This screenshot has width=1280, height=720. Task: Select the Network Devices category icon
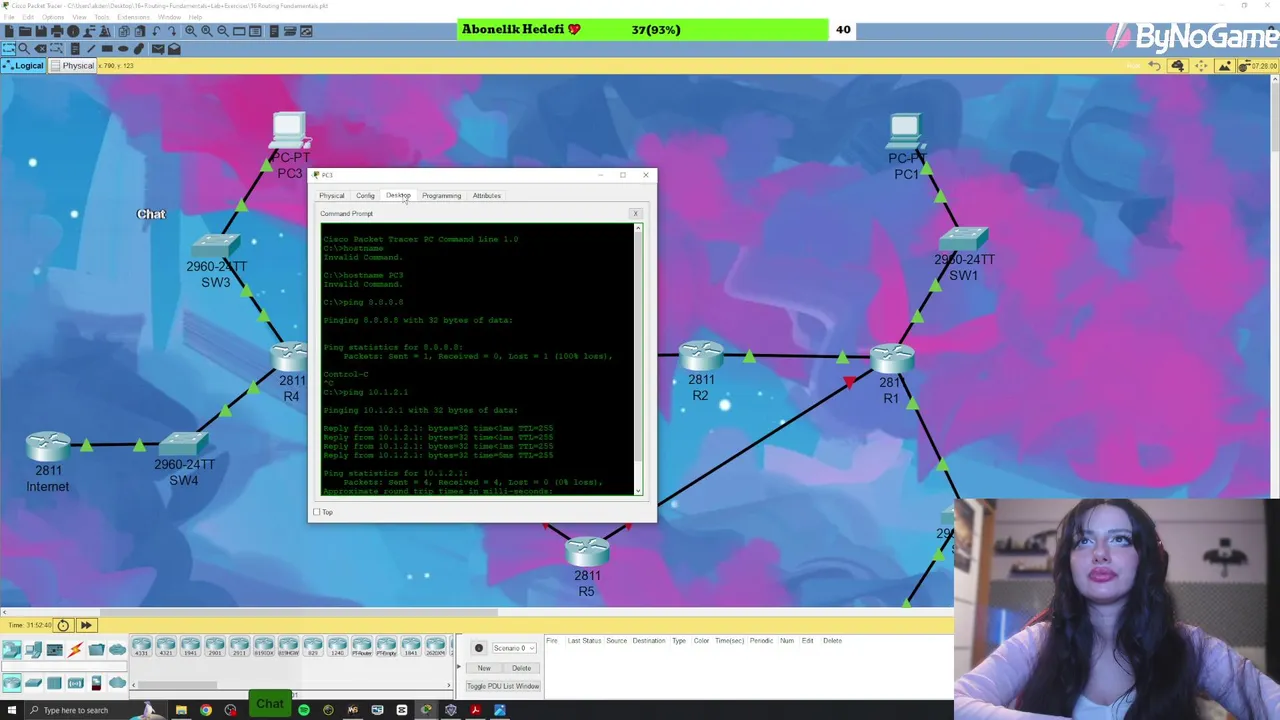click(12, 649)
